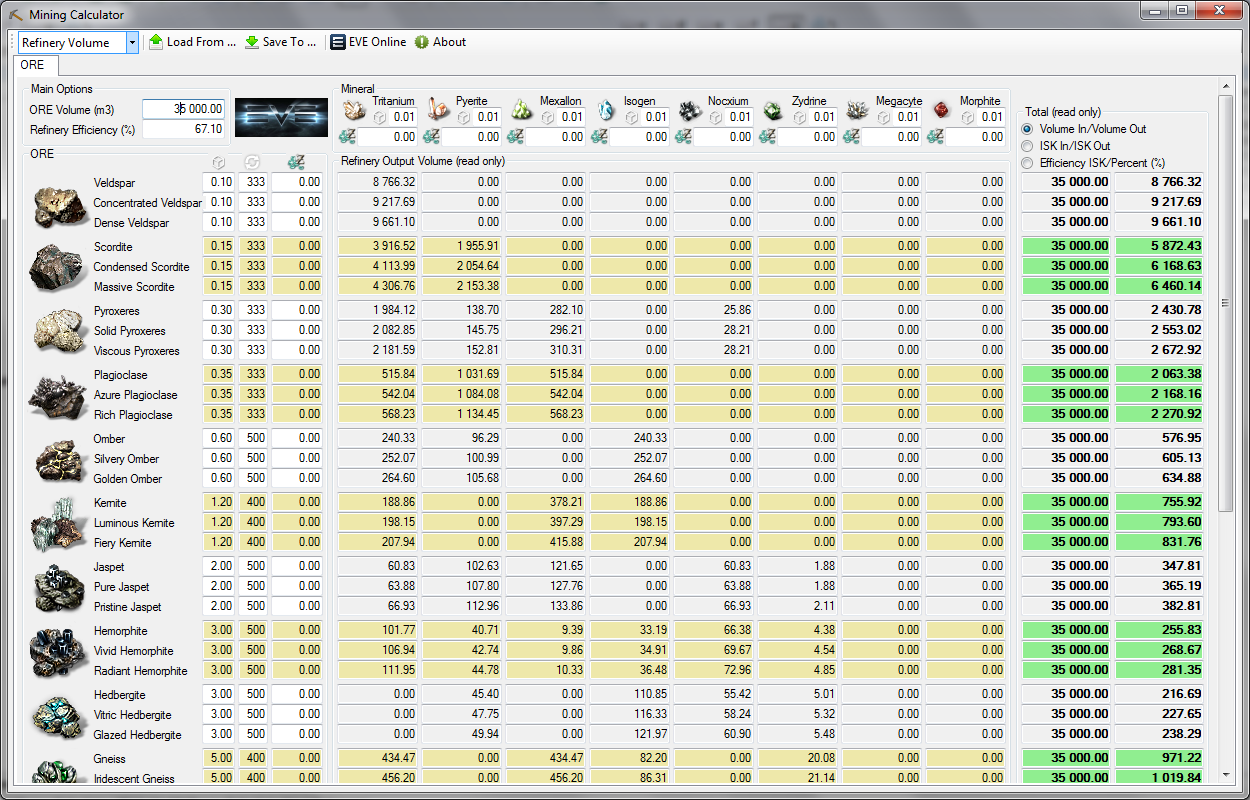This screenshot has width=1250, height=800.
Task: Click the Load From toolbar button text
Action: (201, 42)
